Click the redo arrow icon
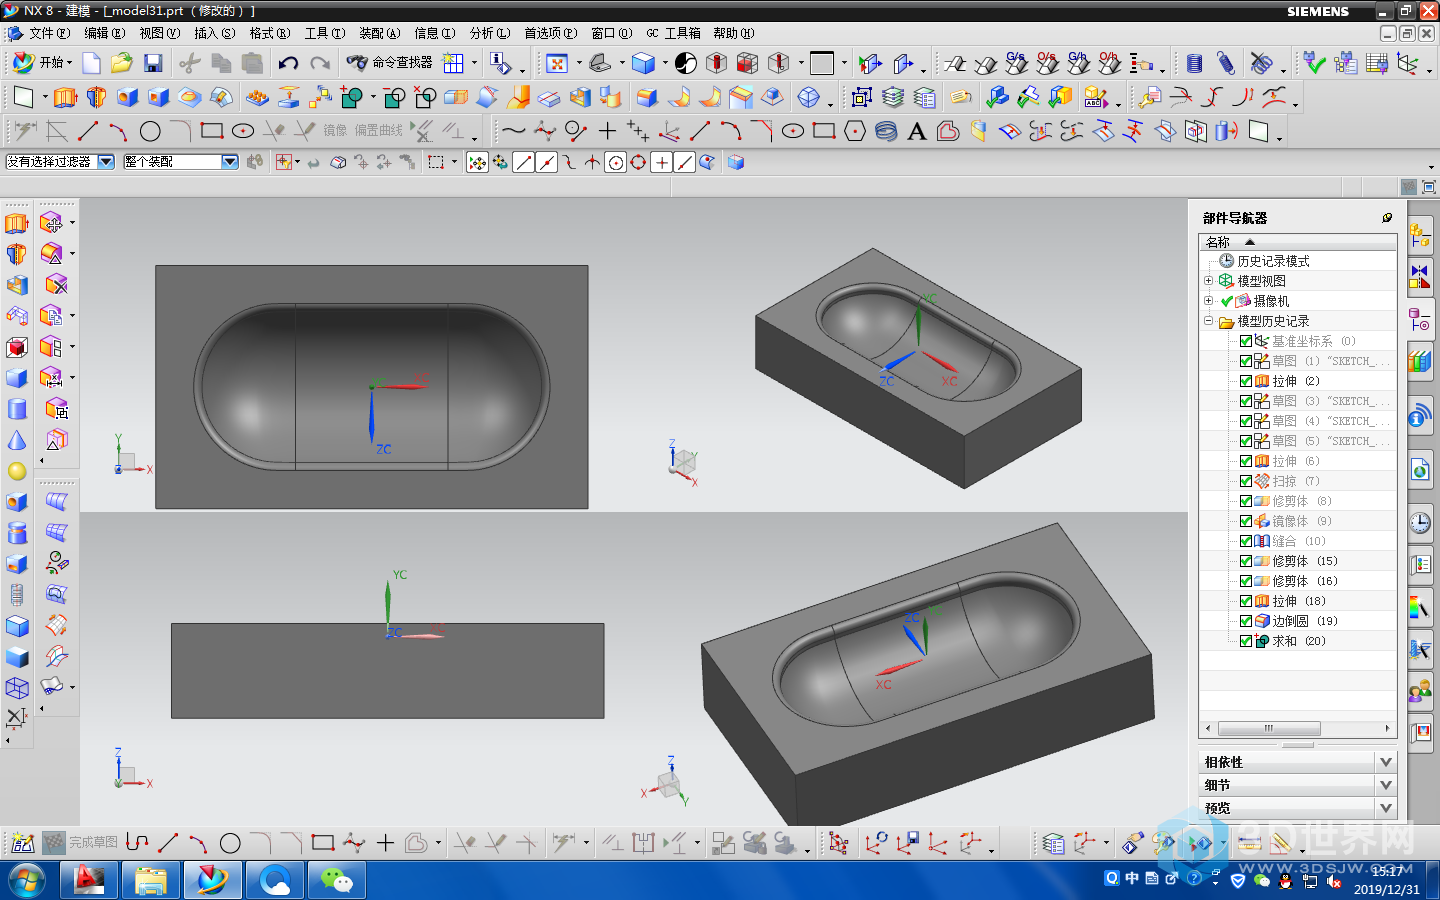The image size is (1440, 900). (x=320, y=63)
